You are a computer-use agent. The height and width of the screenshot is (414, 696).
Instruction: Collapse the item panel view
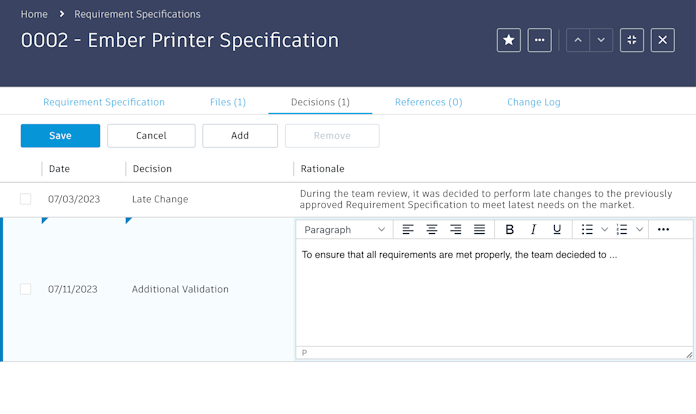(632, 40)
